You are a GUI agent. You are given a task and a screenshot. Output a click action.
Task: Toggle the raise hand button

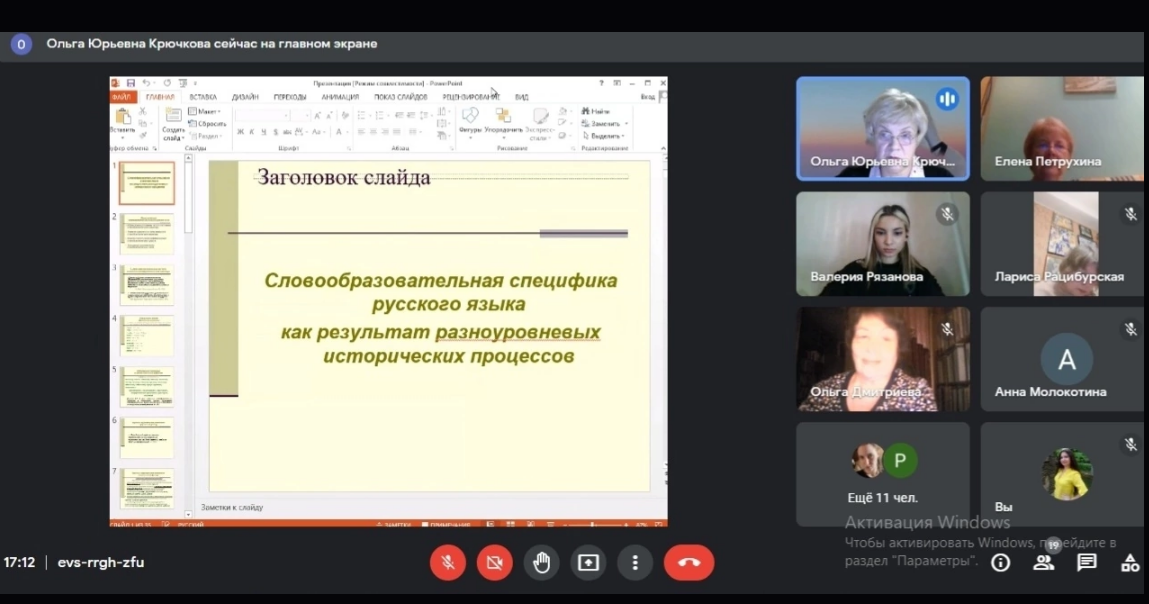542,562
